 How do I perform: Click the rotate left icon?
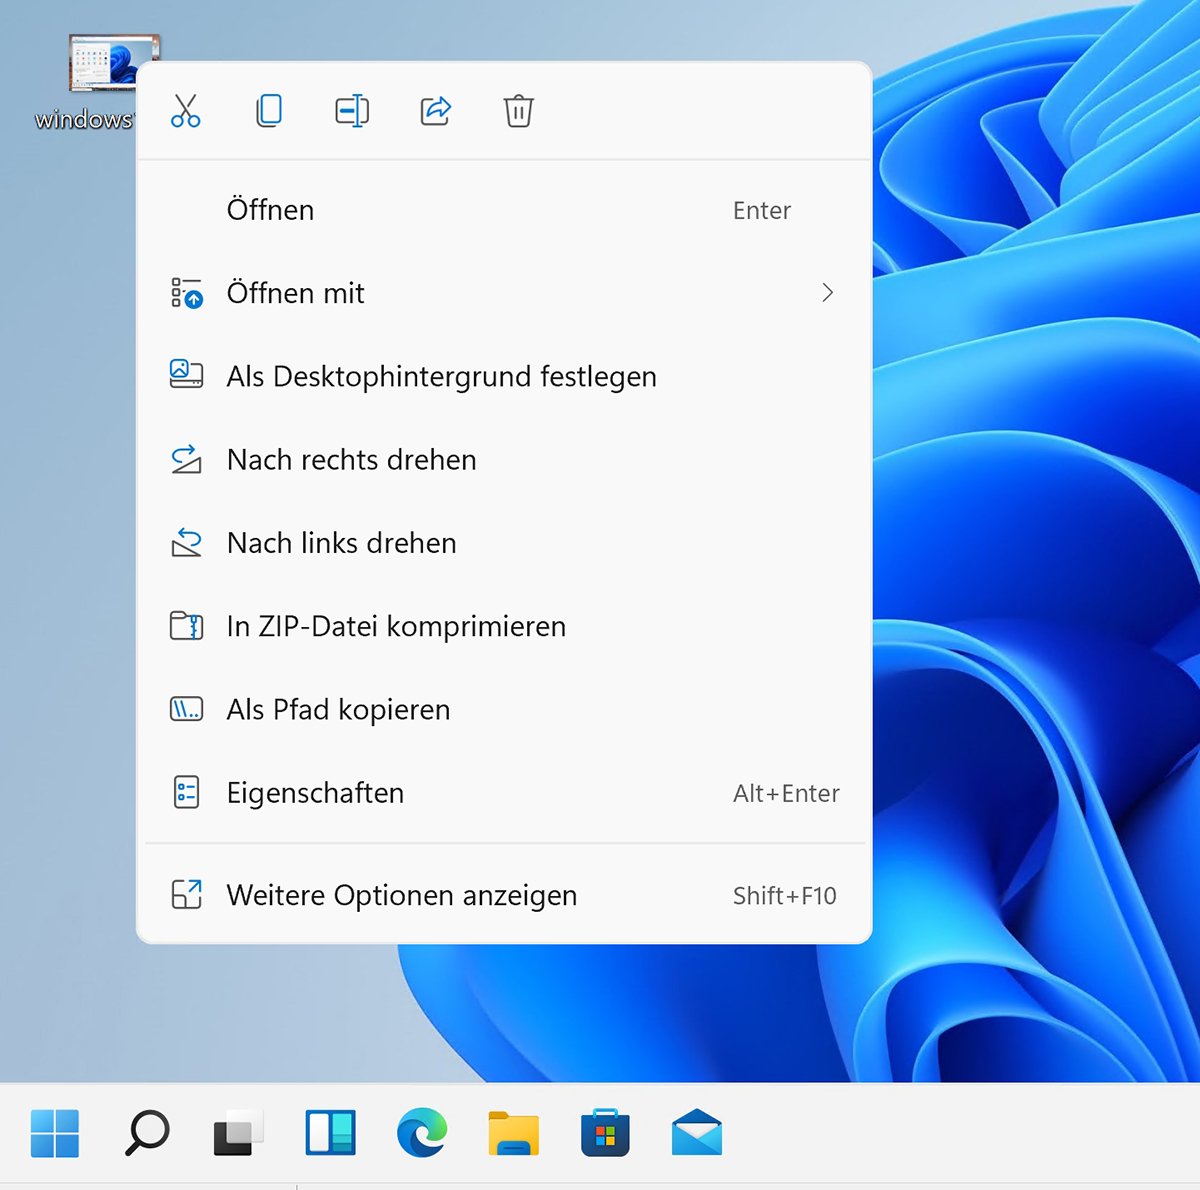186,542
